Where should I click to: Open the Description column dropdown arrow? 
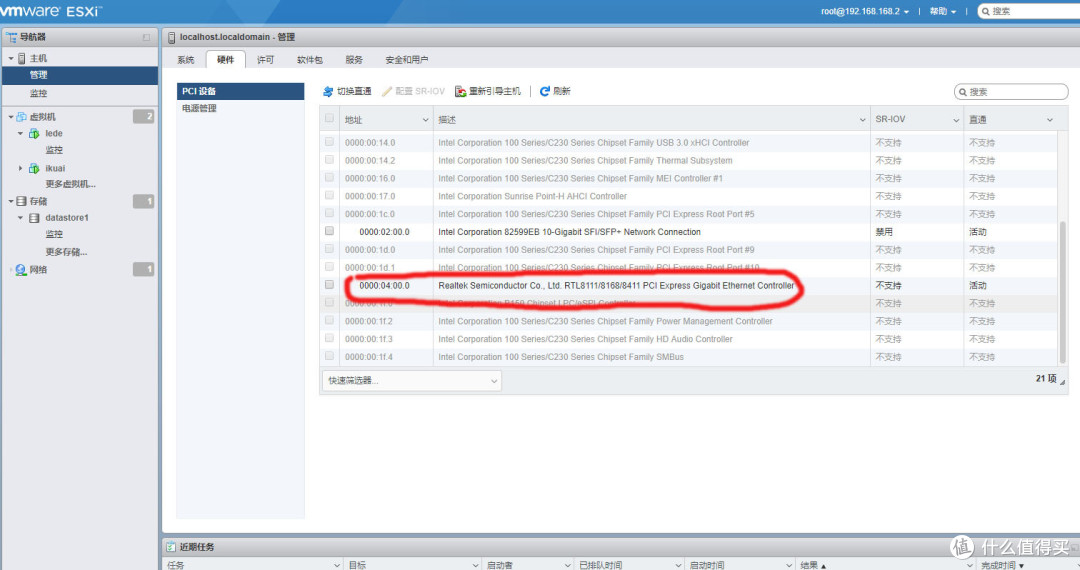point(862,120)
